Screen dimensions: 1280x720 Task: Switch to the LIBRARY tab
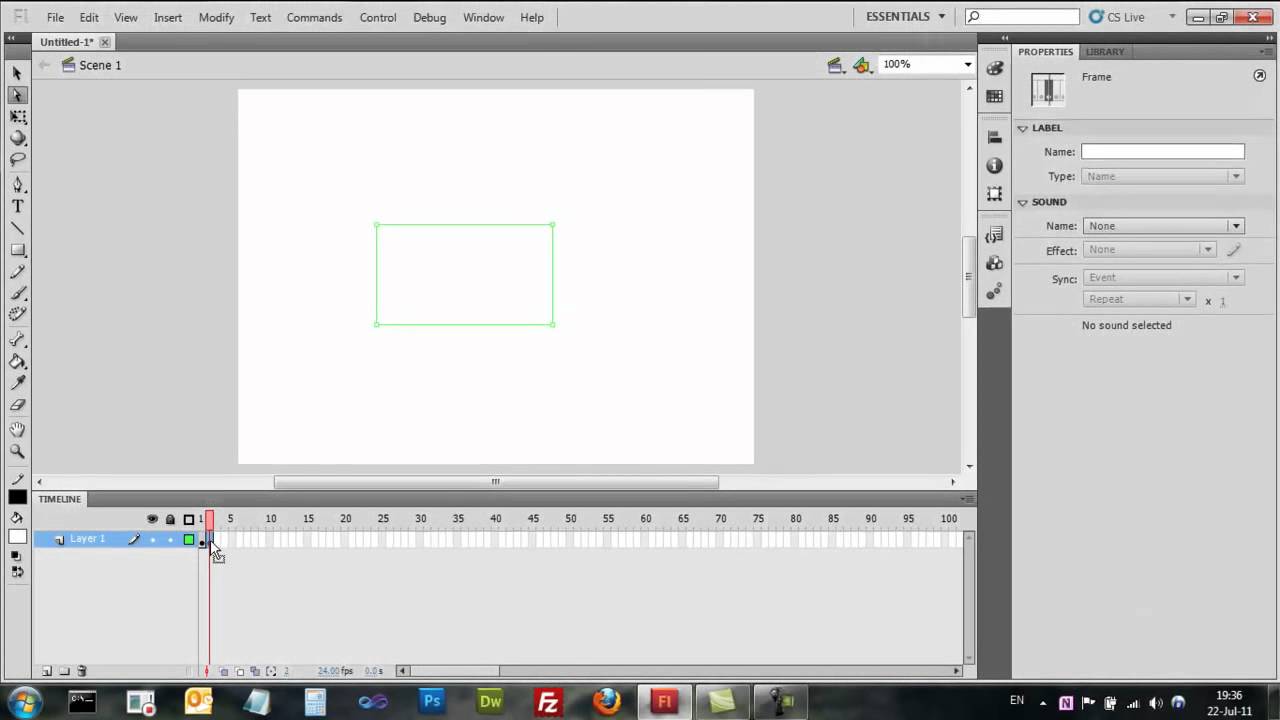(x=1105, y=52)
